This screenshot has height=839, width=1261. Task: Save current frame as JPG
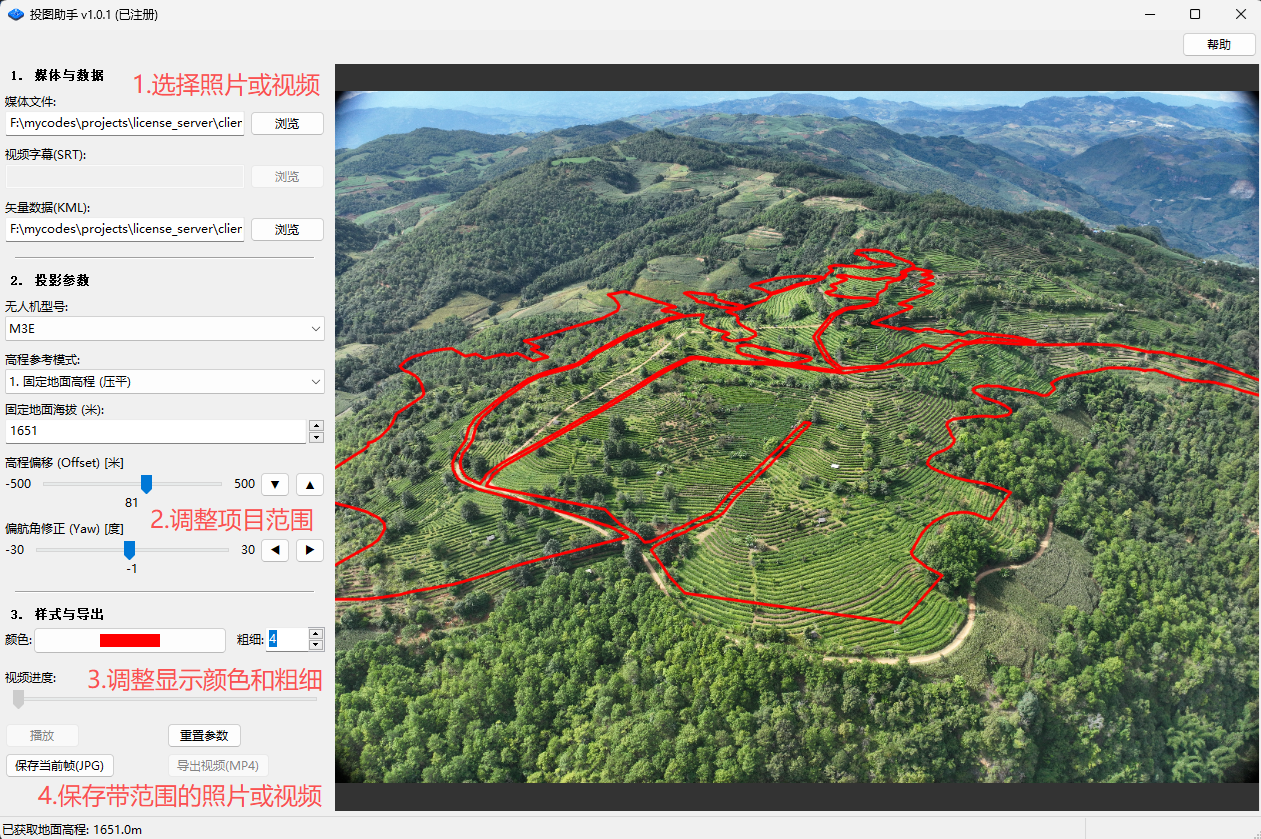tap(60, 766)
